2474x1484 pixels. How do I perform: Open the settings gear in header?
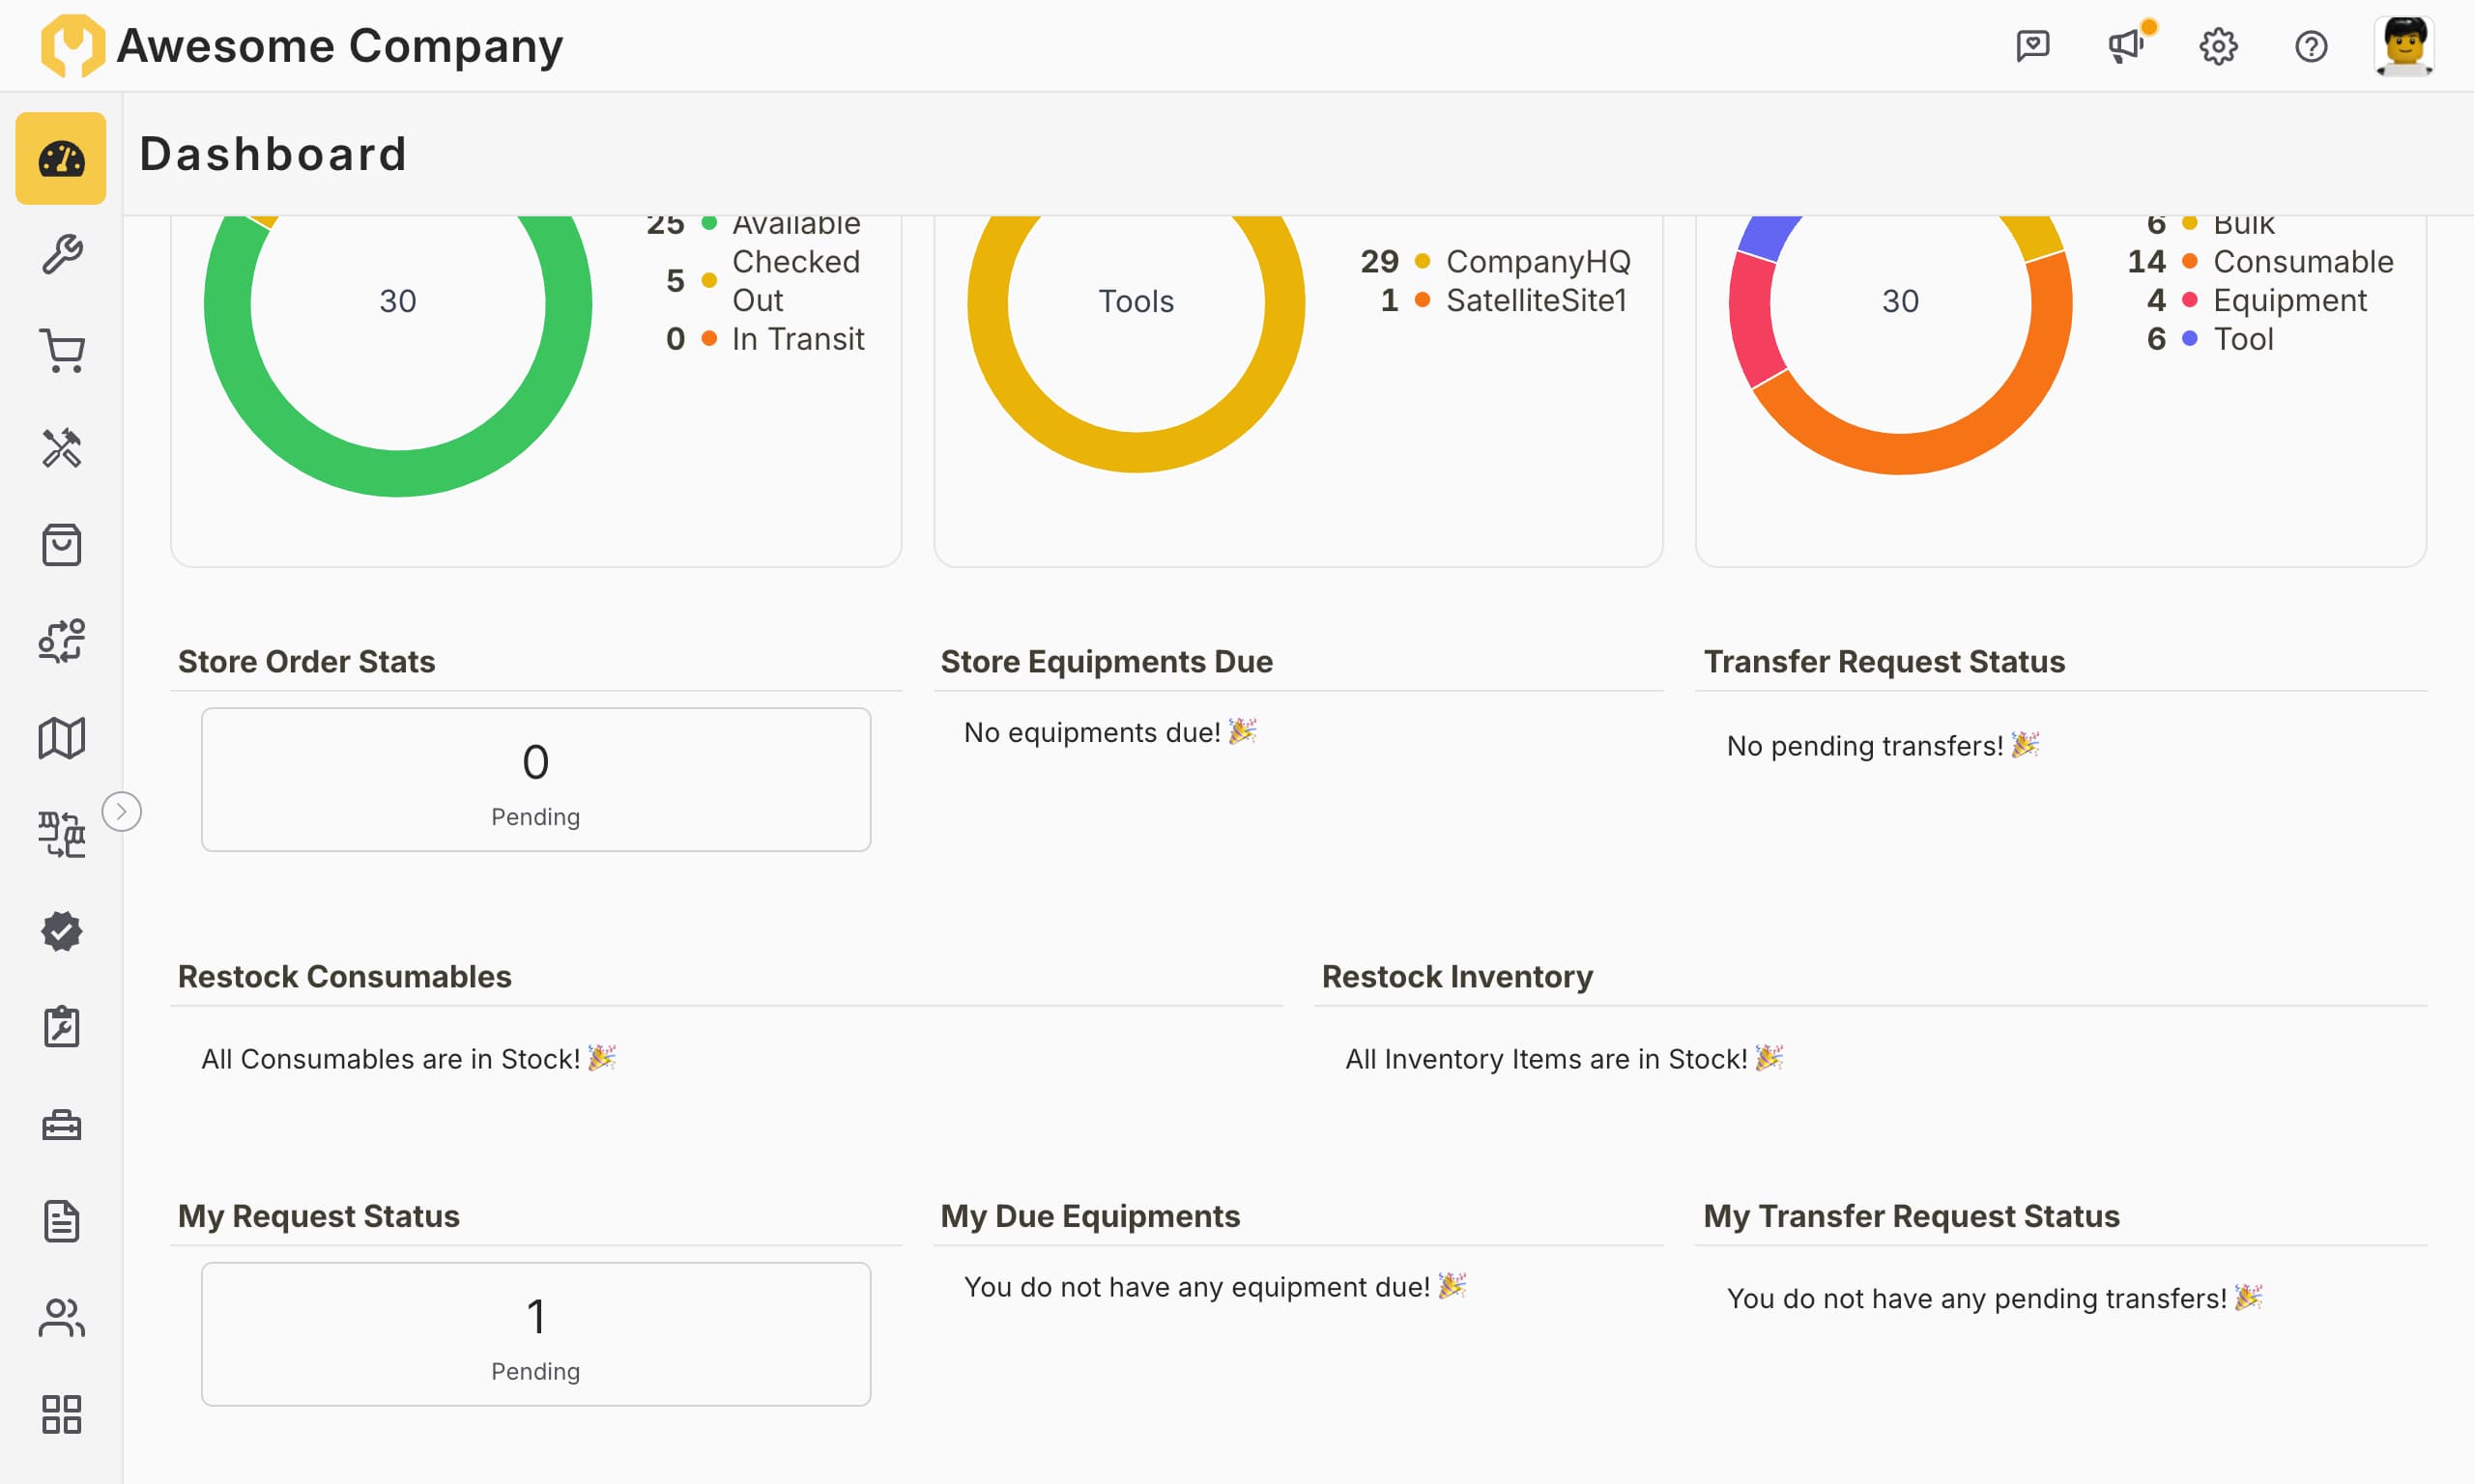(x=2217, y=46)
